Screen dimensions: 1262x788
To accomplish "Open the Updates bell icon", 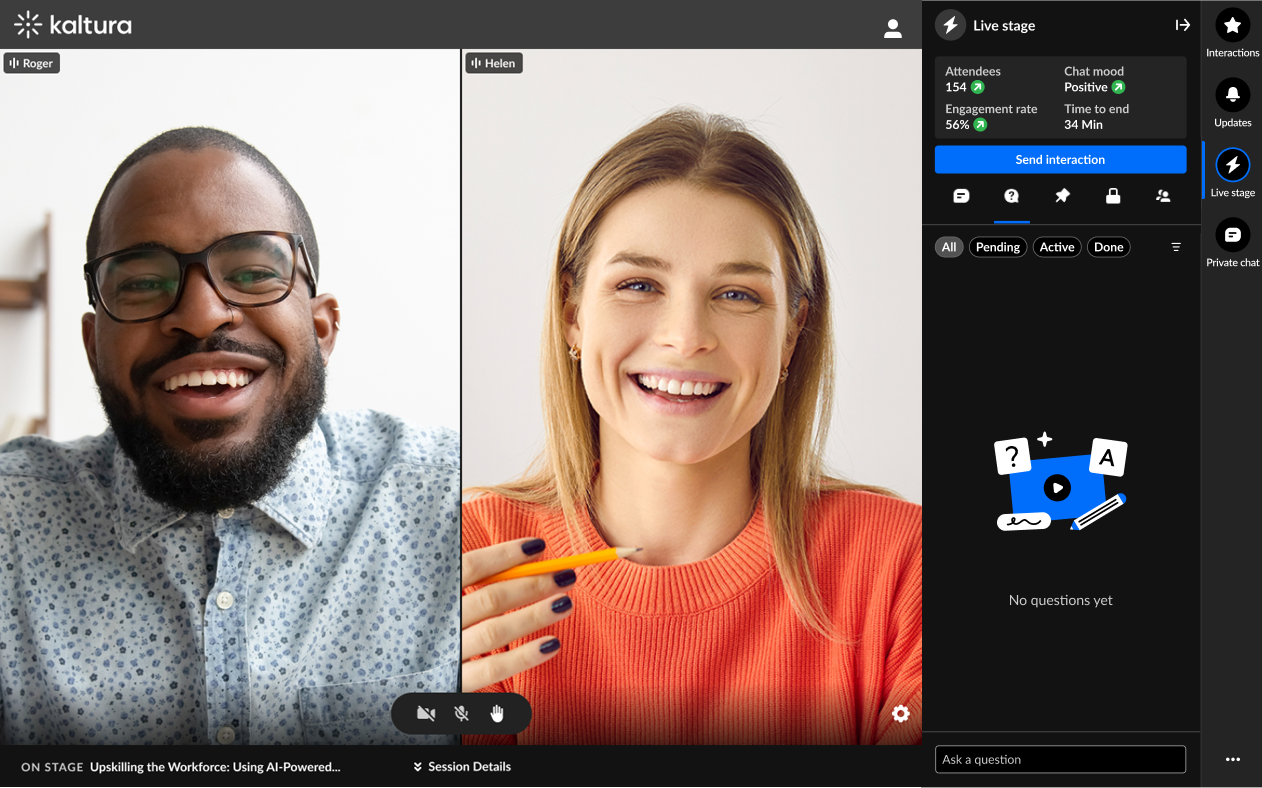I will click(1232, 95).
